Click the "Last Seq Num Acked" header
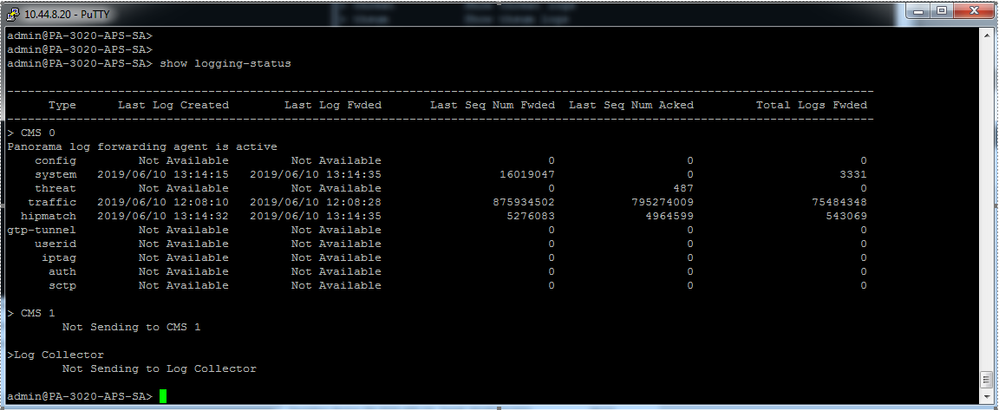The width and height of the screenshot is (999, 410). point(631,105)
